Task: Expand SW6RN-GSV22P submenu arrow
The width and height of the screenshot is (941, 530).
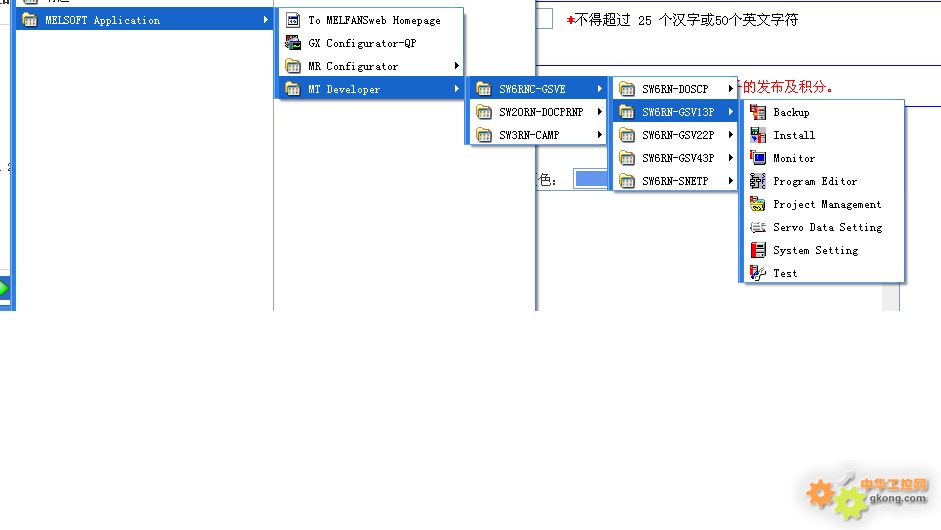Action: (x=730, y=135)
